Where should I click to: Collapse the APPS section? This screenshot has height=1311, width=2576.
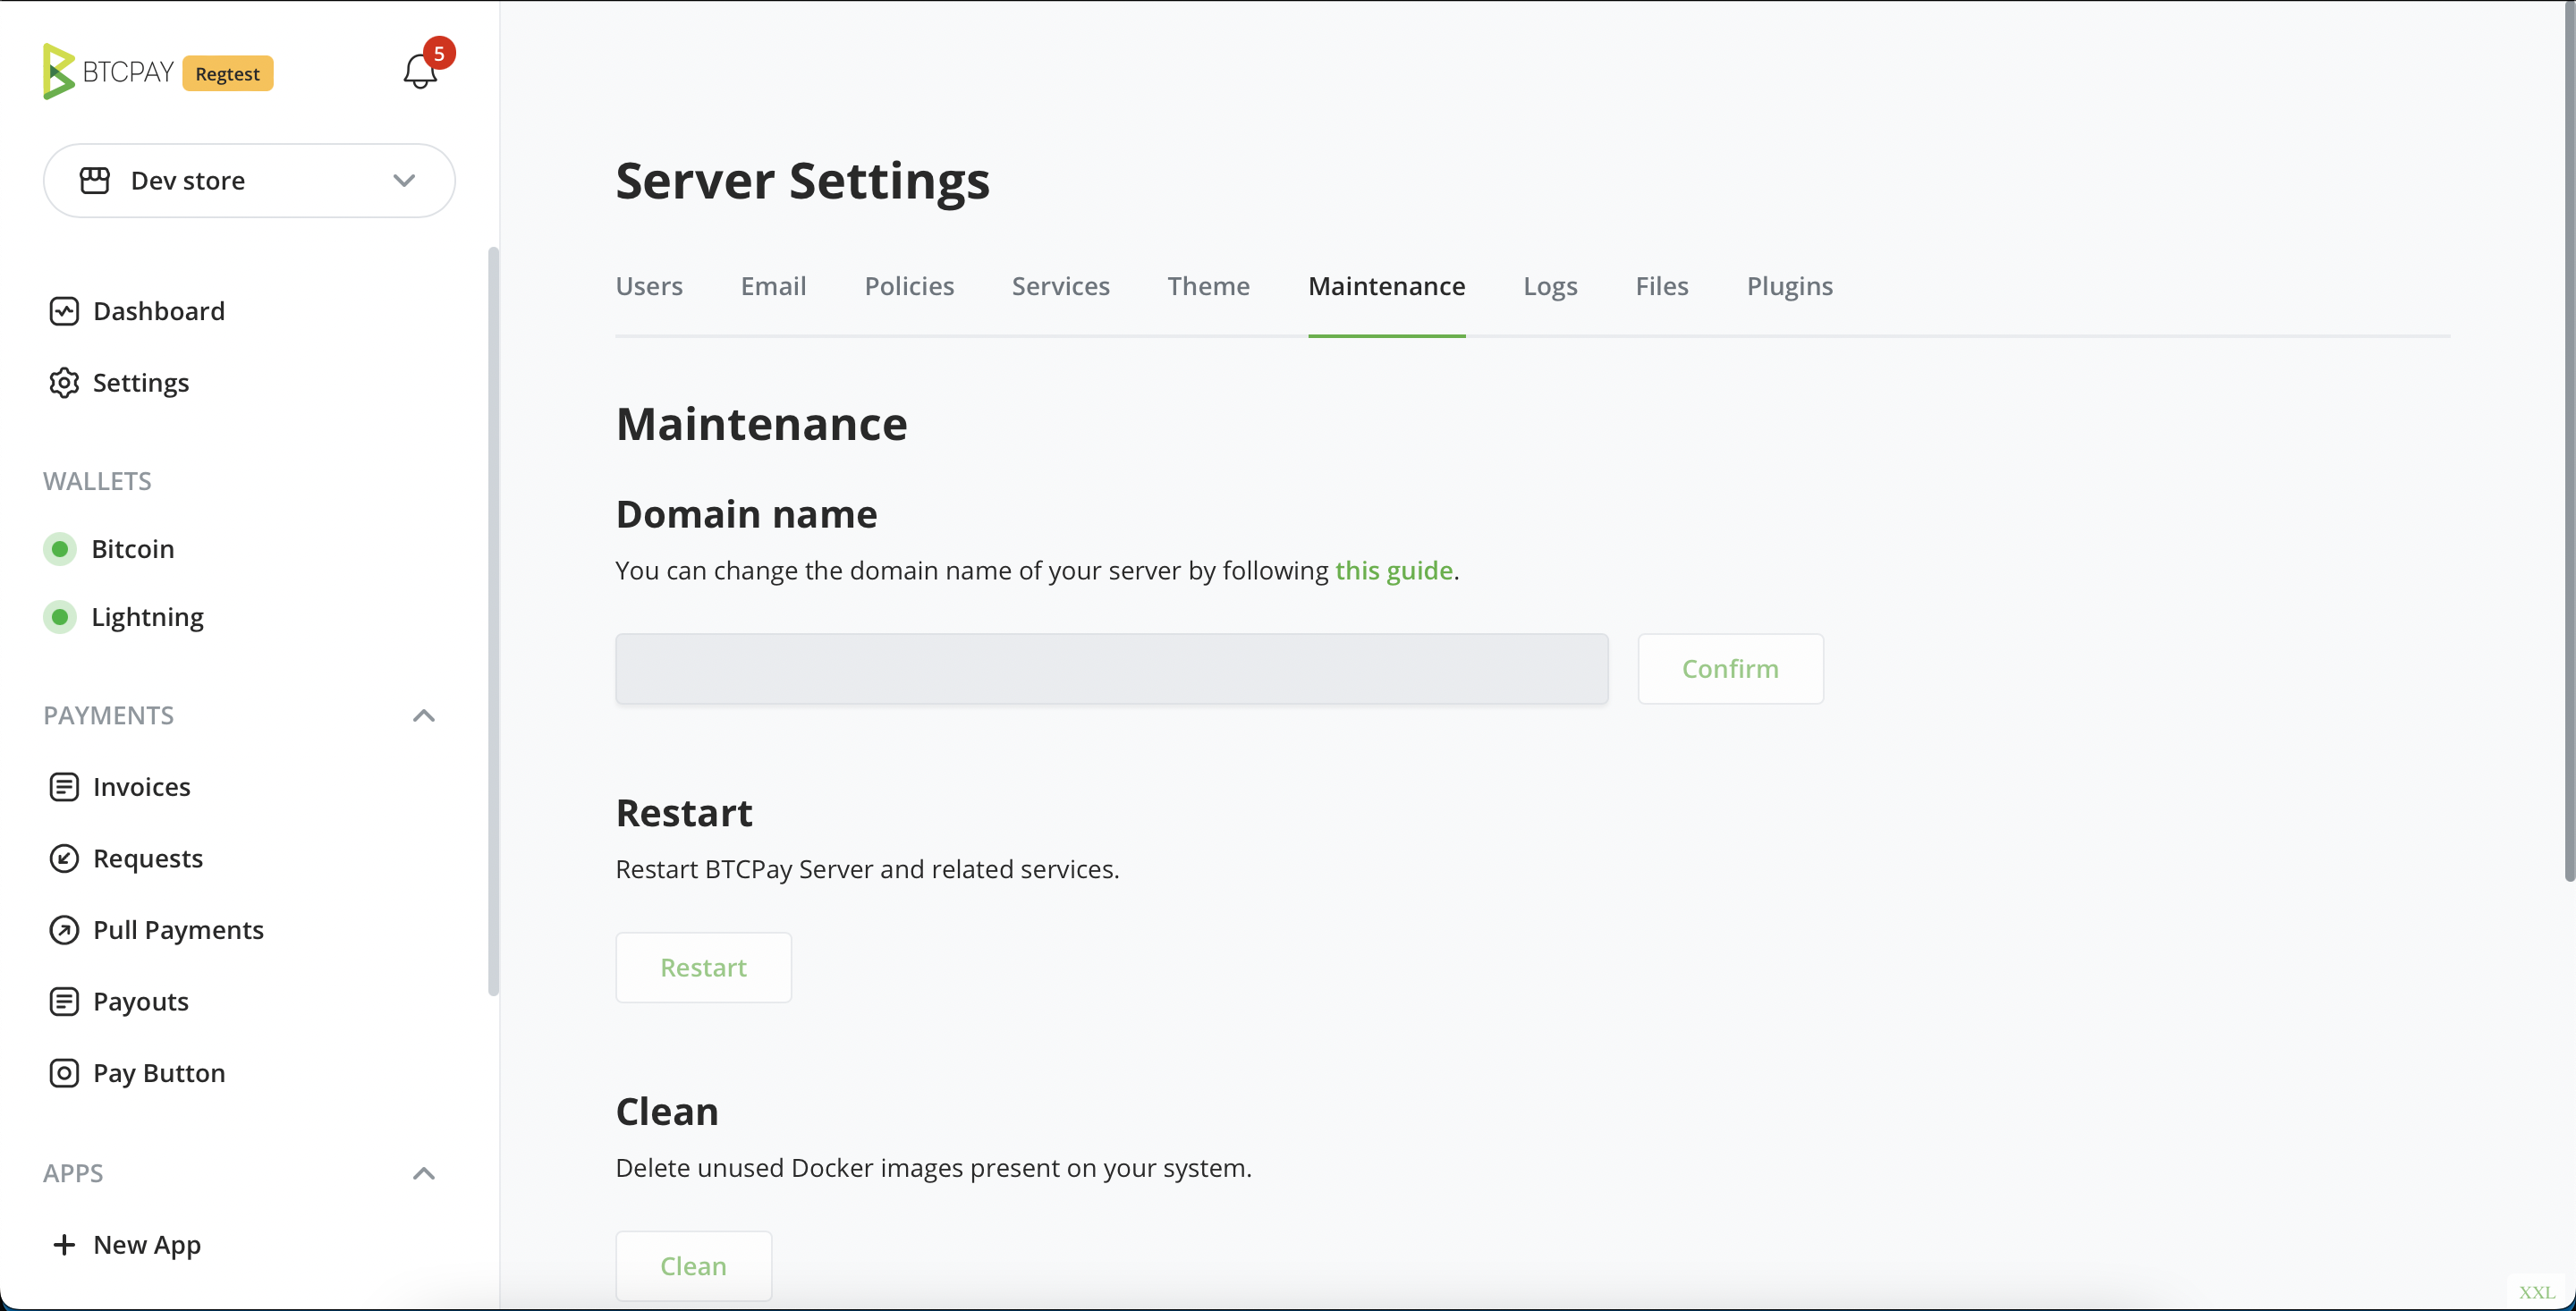click(423, 1172)
